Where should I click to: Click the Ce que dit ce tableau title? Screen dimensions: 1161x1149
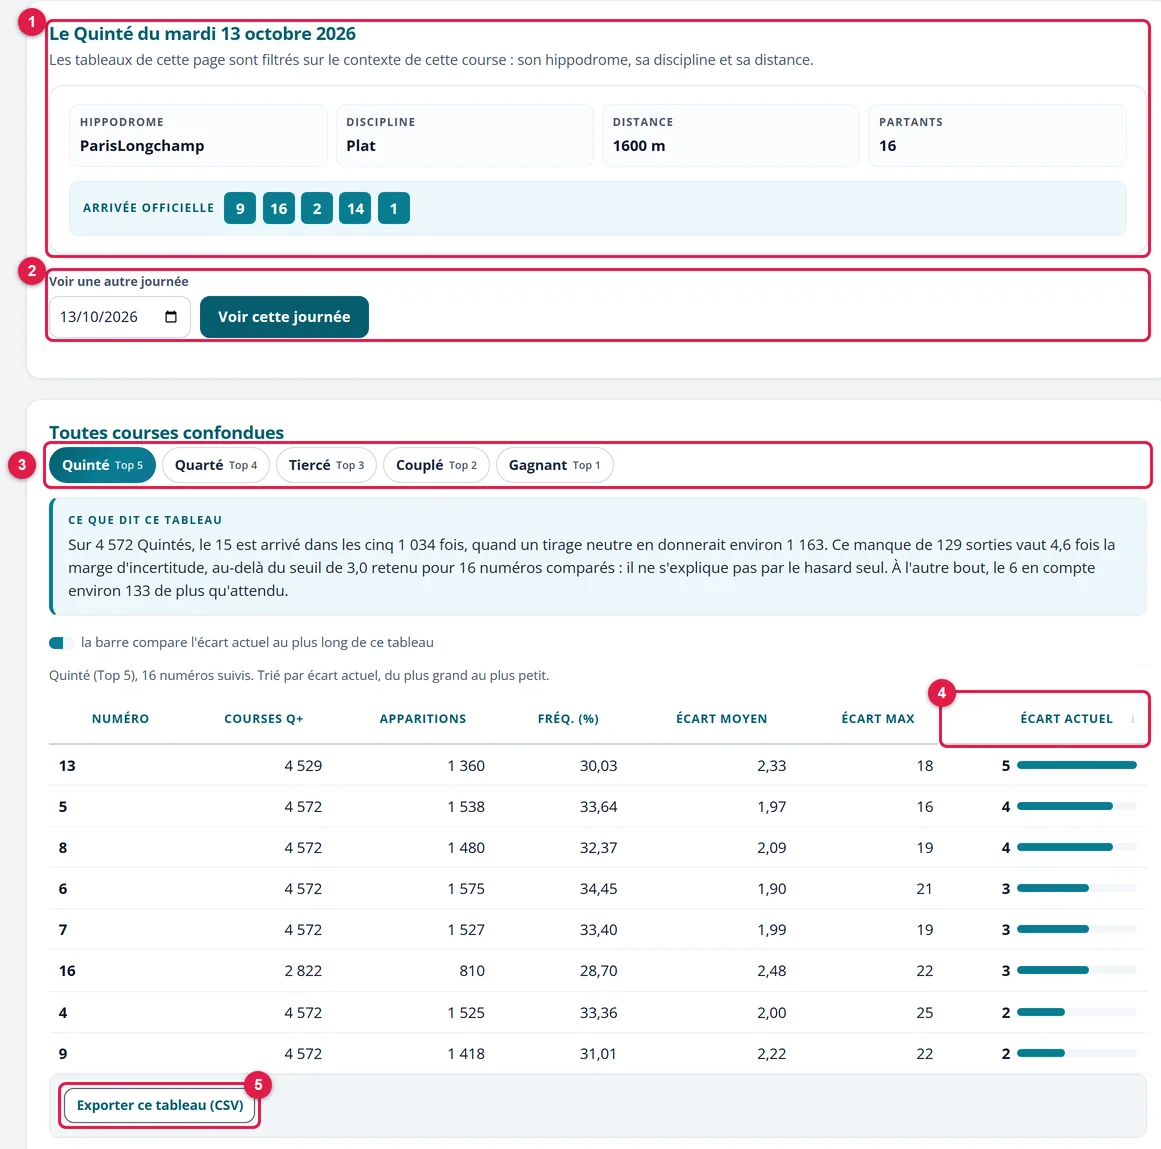145,520
